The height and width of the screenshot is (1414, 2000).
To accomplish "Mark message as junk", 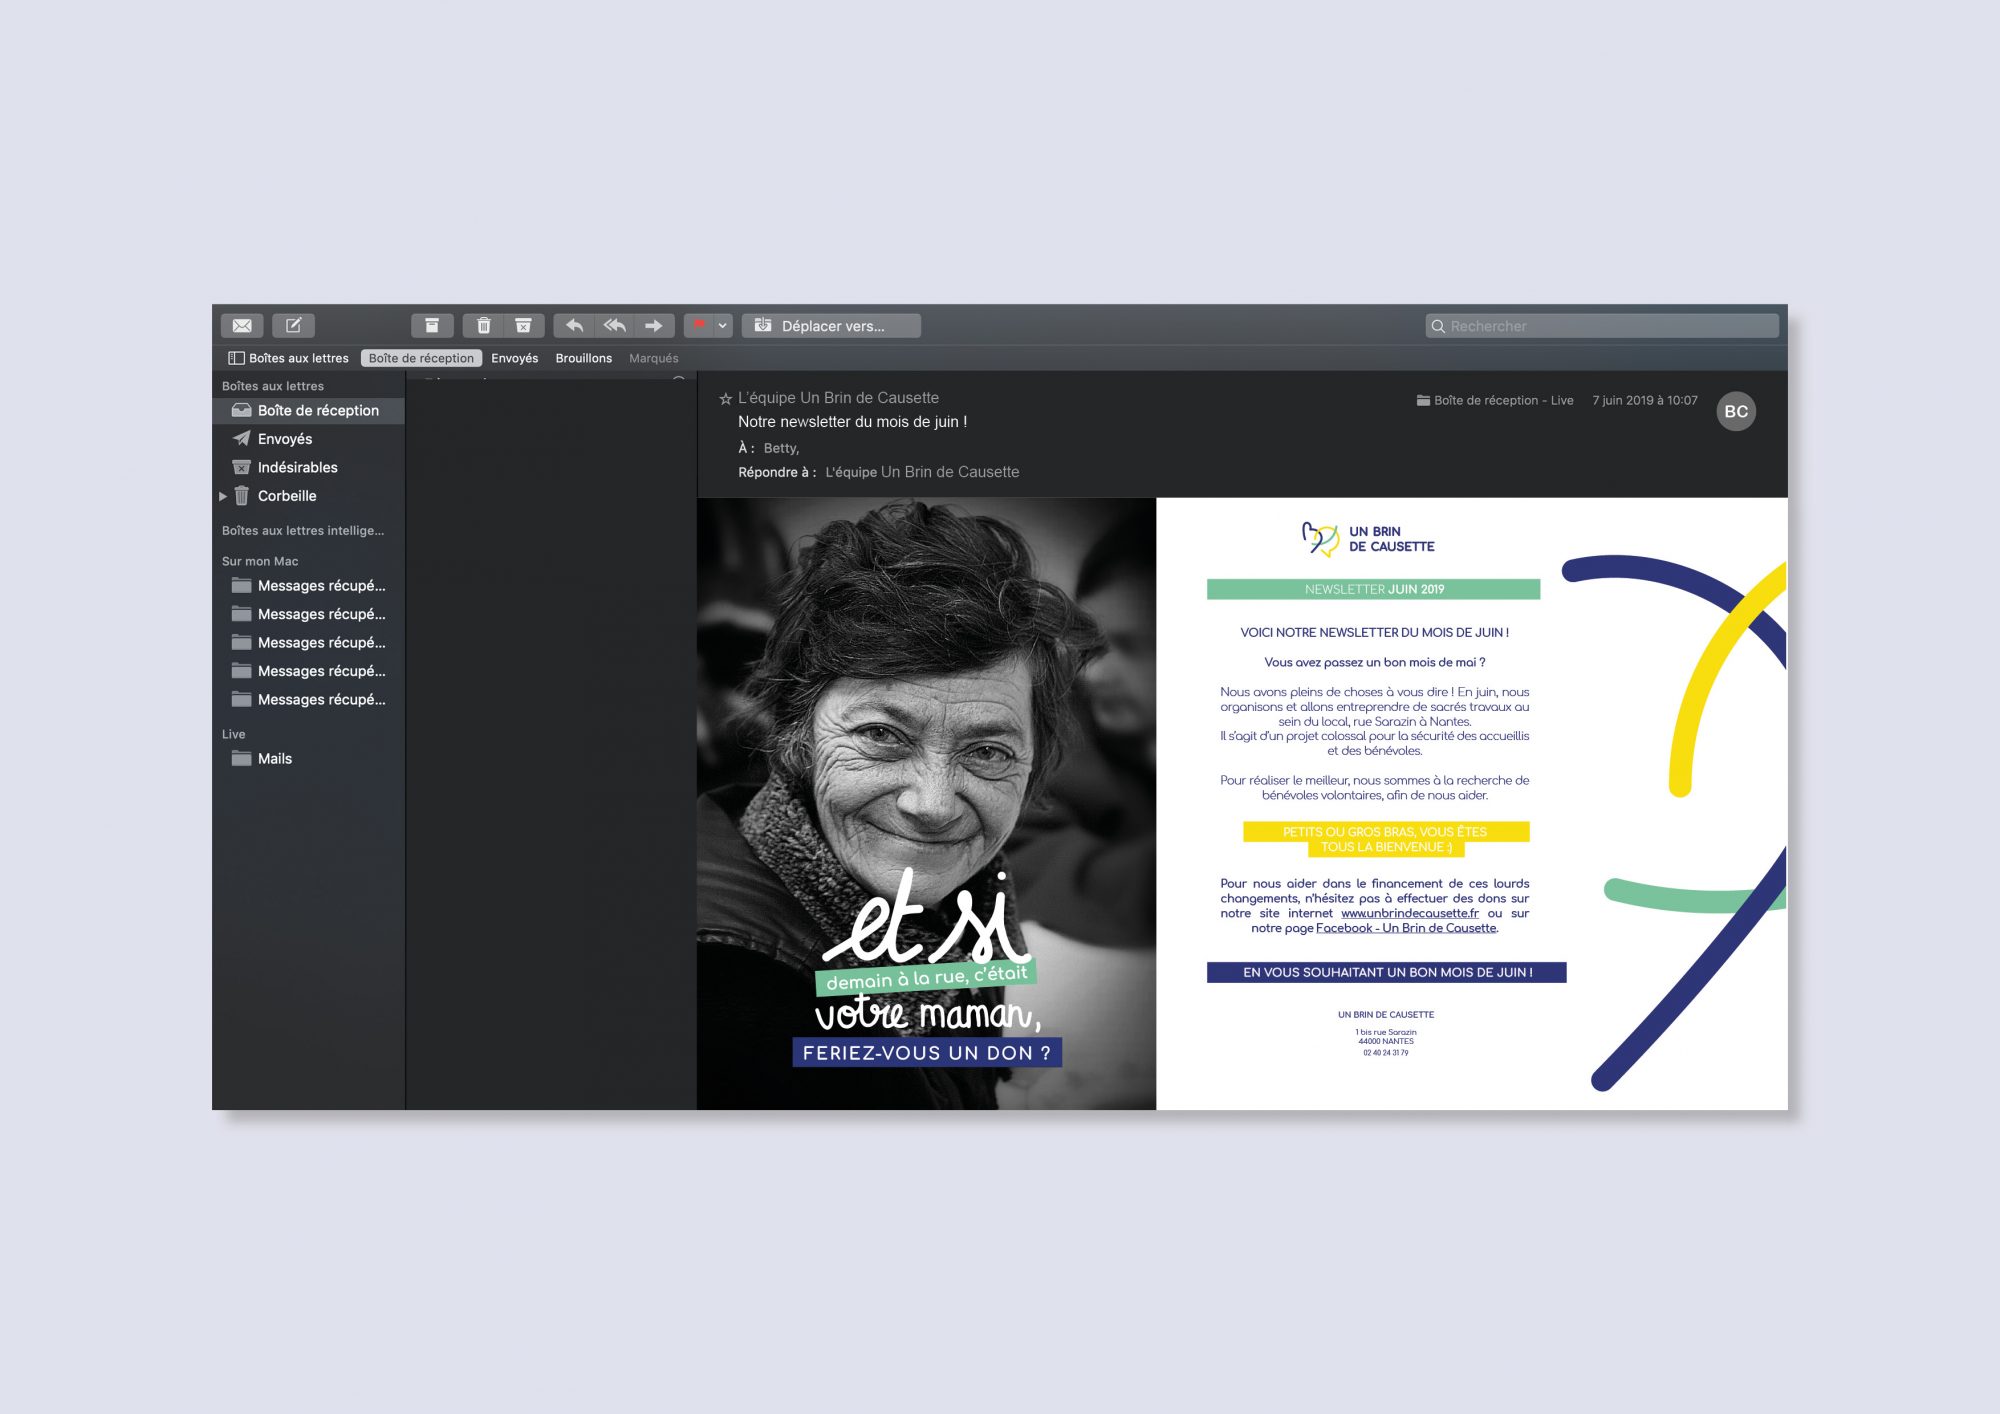I will point(523,326).
